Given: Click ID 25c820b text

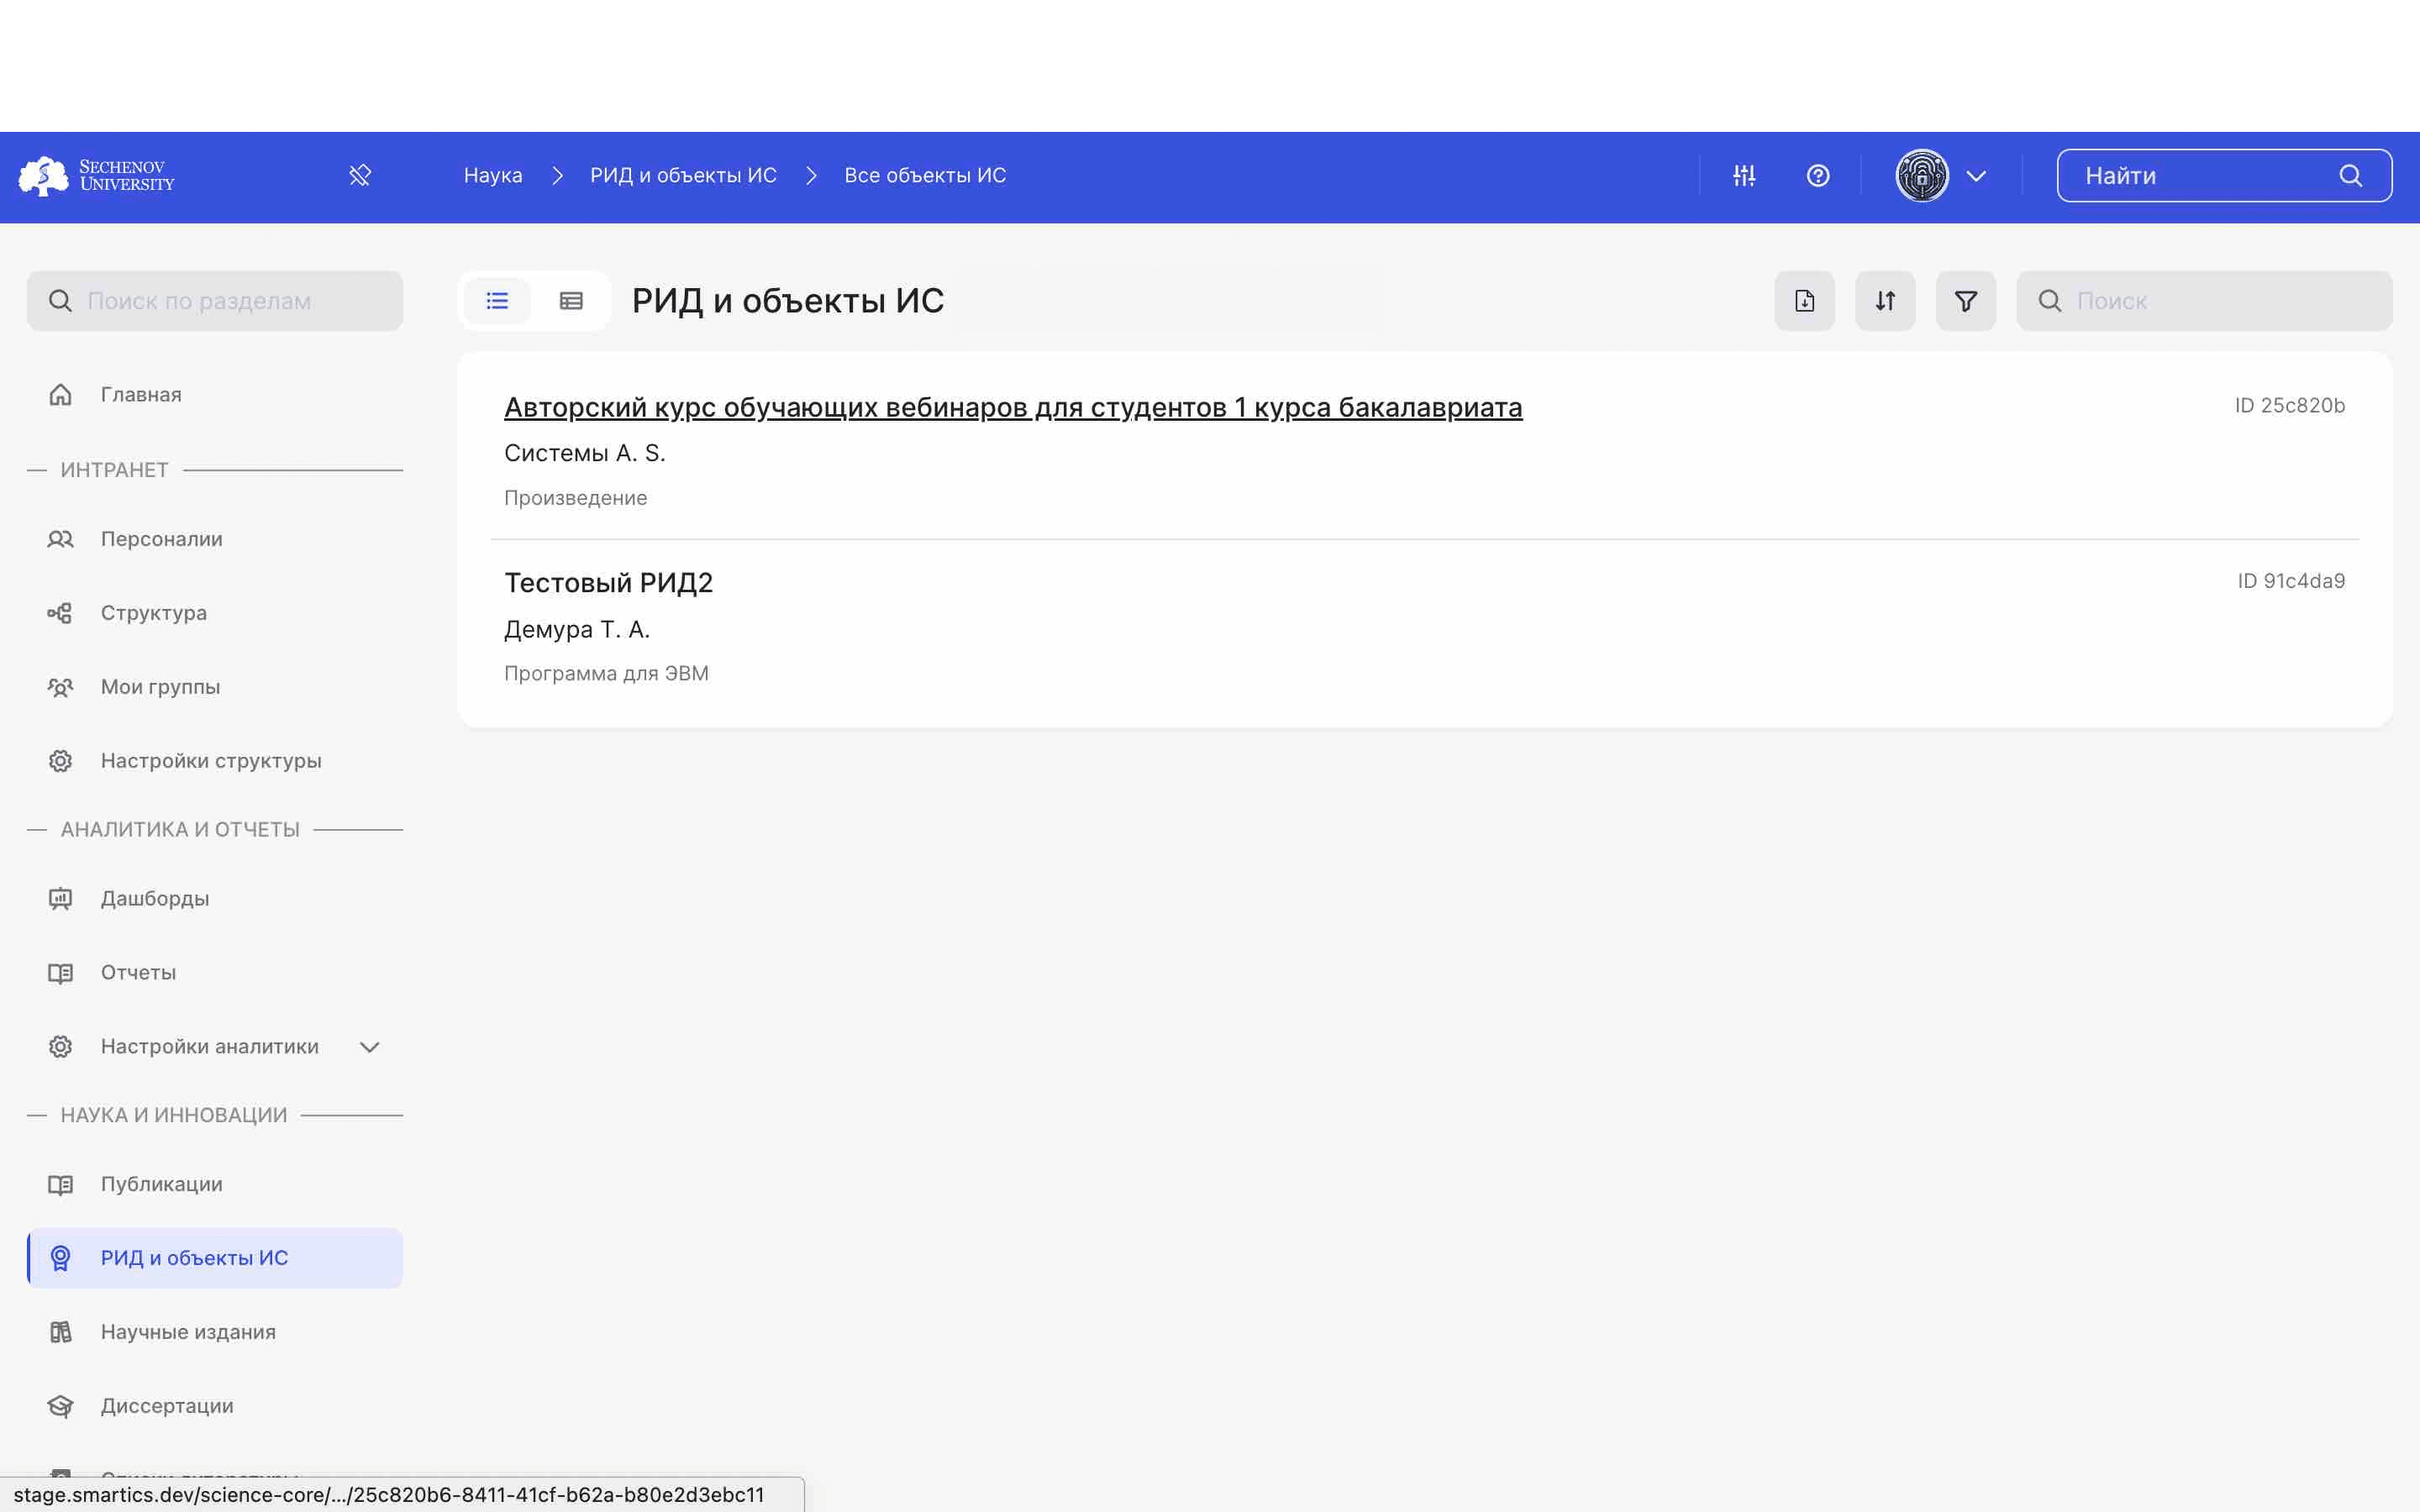Looking at the screenshot, I should pyautogui.click(x=2290, y=405).
